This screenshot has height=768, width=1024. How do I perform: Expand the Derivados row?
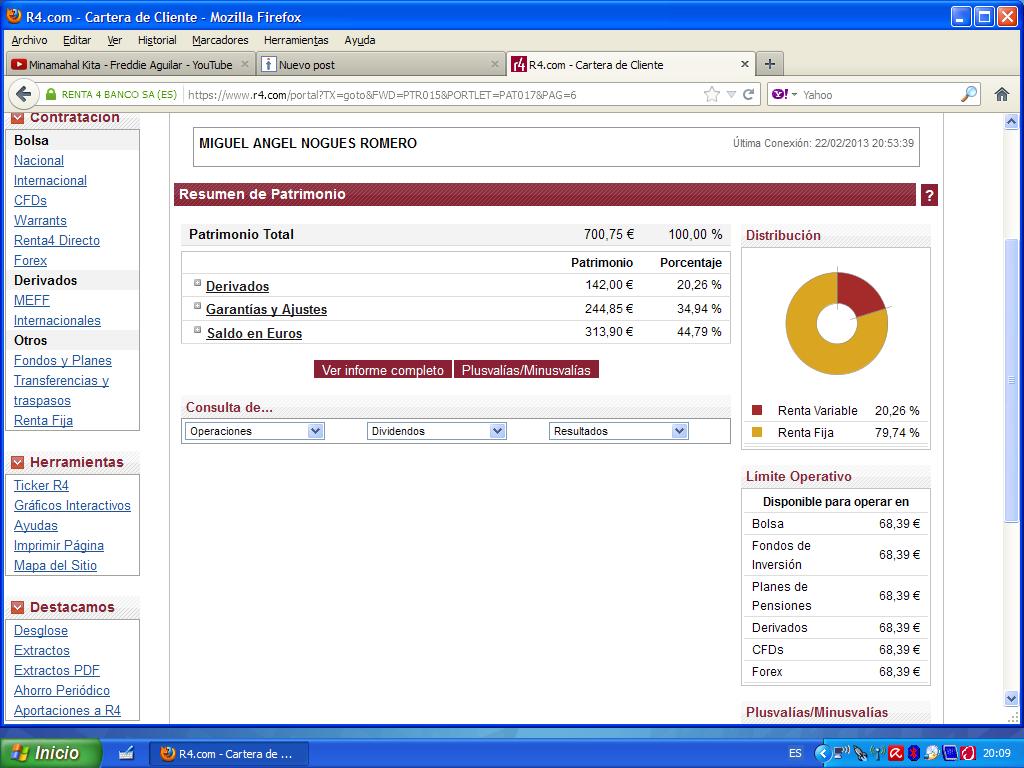(198, 283)
